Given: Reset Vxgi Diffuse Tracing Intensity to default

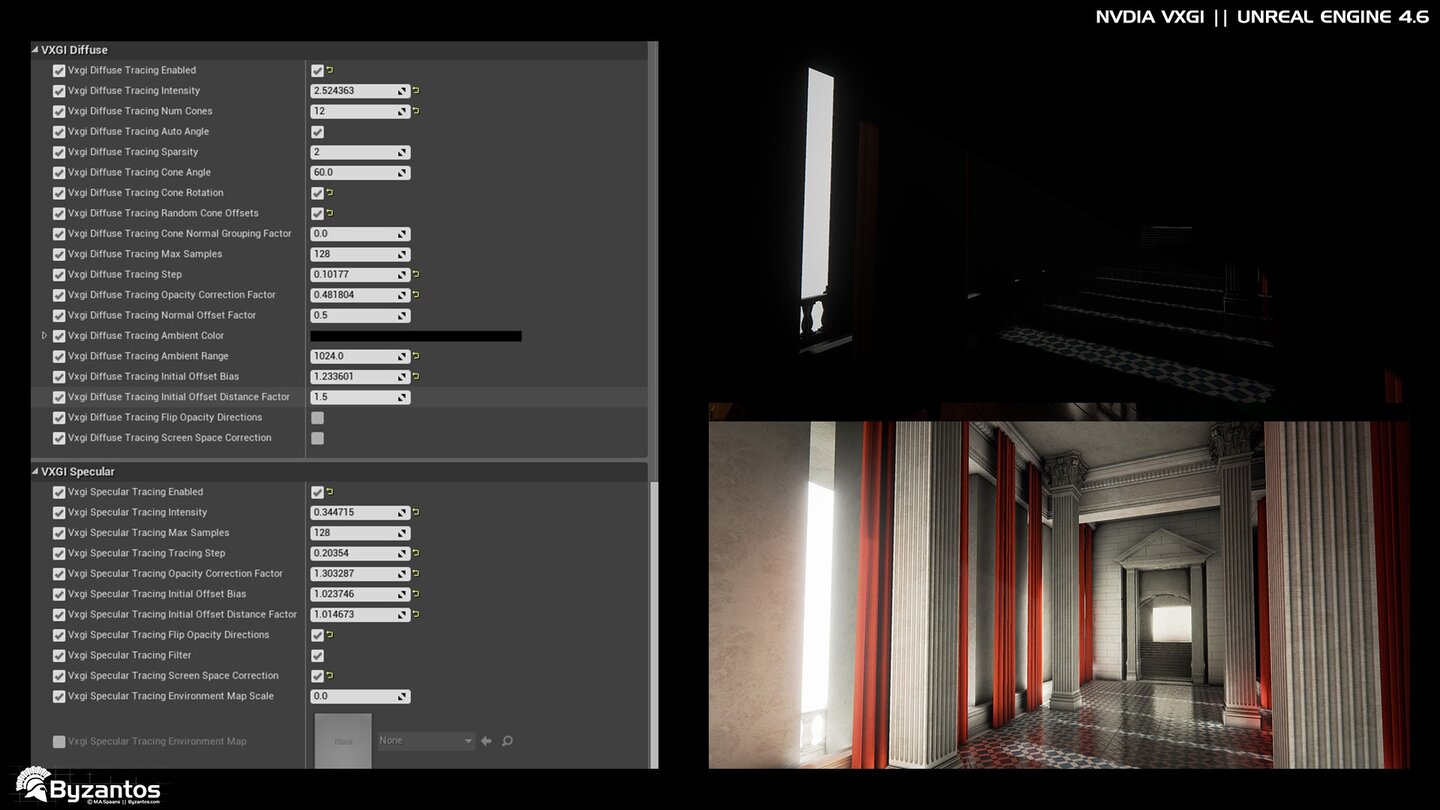Looking at the screenshot, I should [x=416, y=91].
